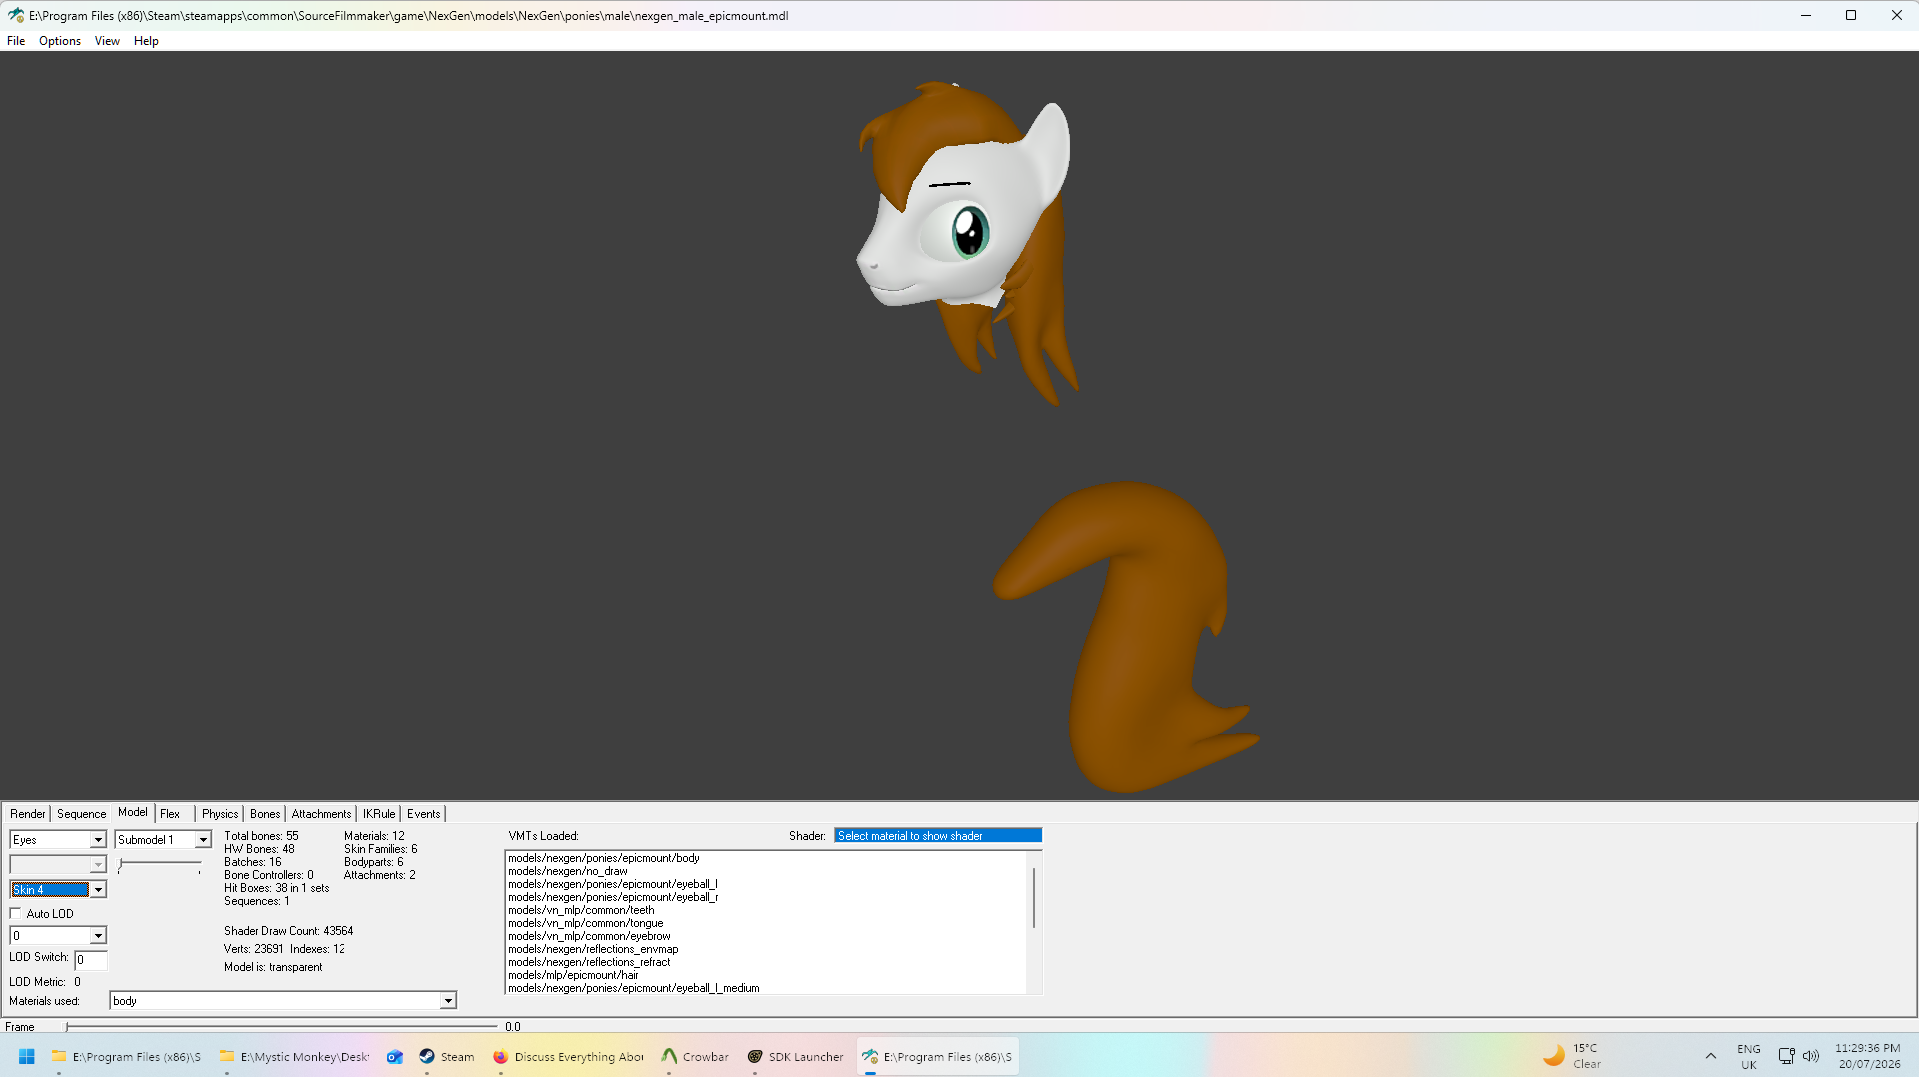Select the eyeball_l material entry
This screenshot has width=1919, height=1077.
[x=613, y=884]
